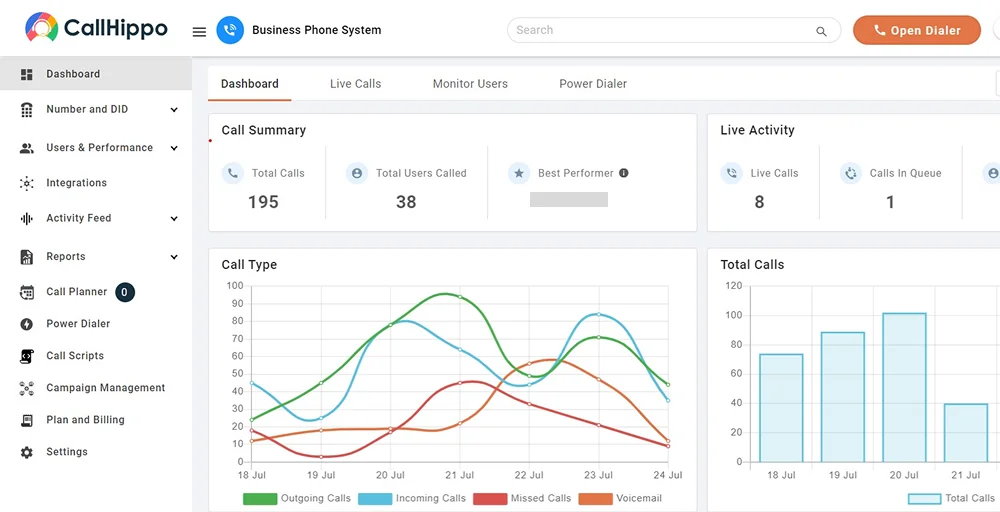The width and height of the screenshot is (1000, 512).
Task: Click the Campaign Management sidebar icon
Action: click(27, 388)
